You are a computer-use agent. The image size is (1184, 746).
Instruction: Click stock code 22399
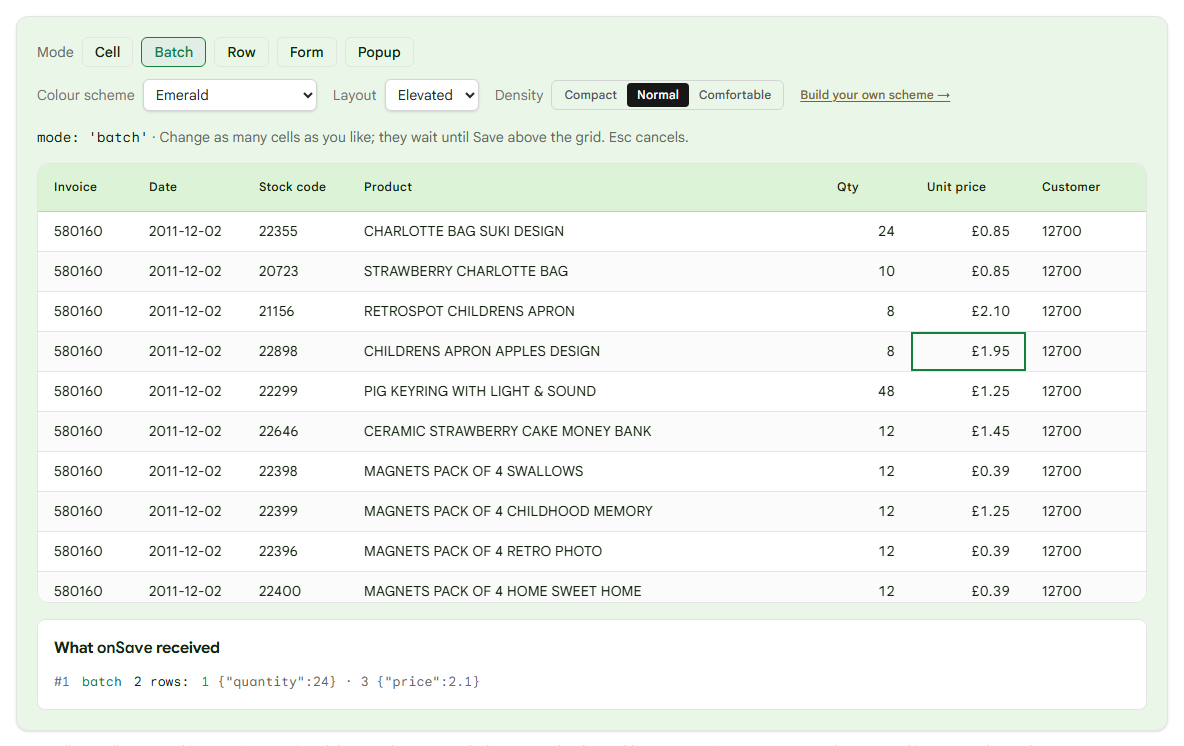pos(296,511)
